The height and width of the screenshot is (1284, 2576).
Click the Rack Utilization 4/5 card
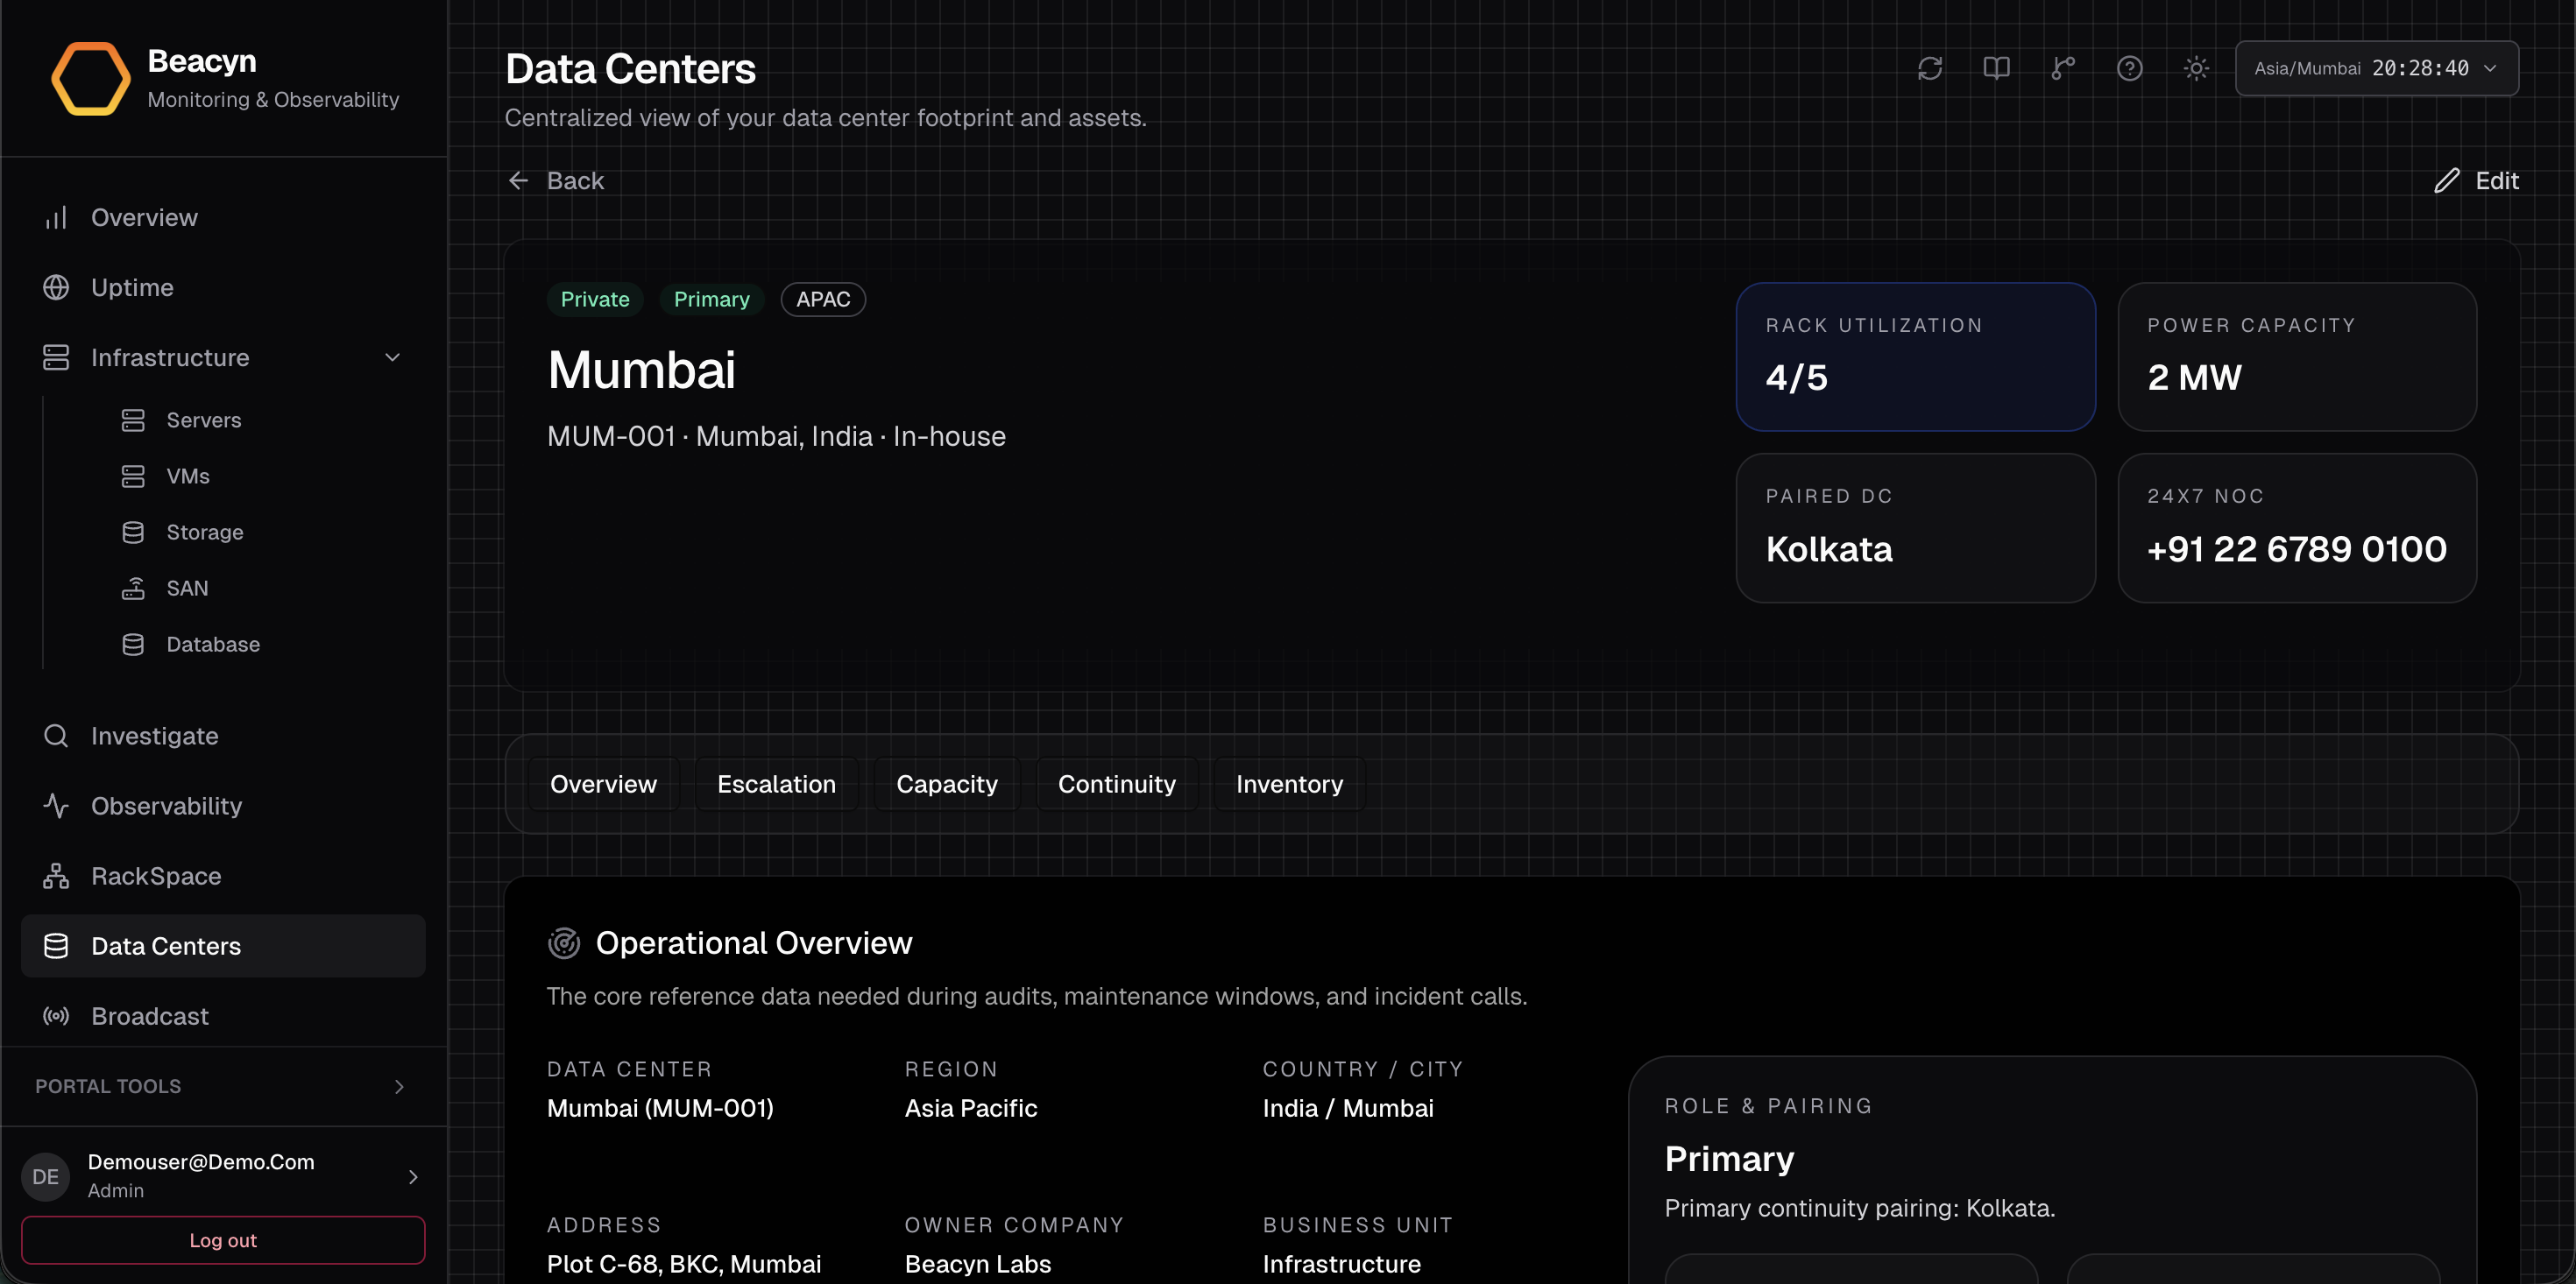click(x=1916, y=357)
